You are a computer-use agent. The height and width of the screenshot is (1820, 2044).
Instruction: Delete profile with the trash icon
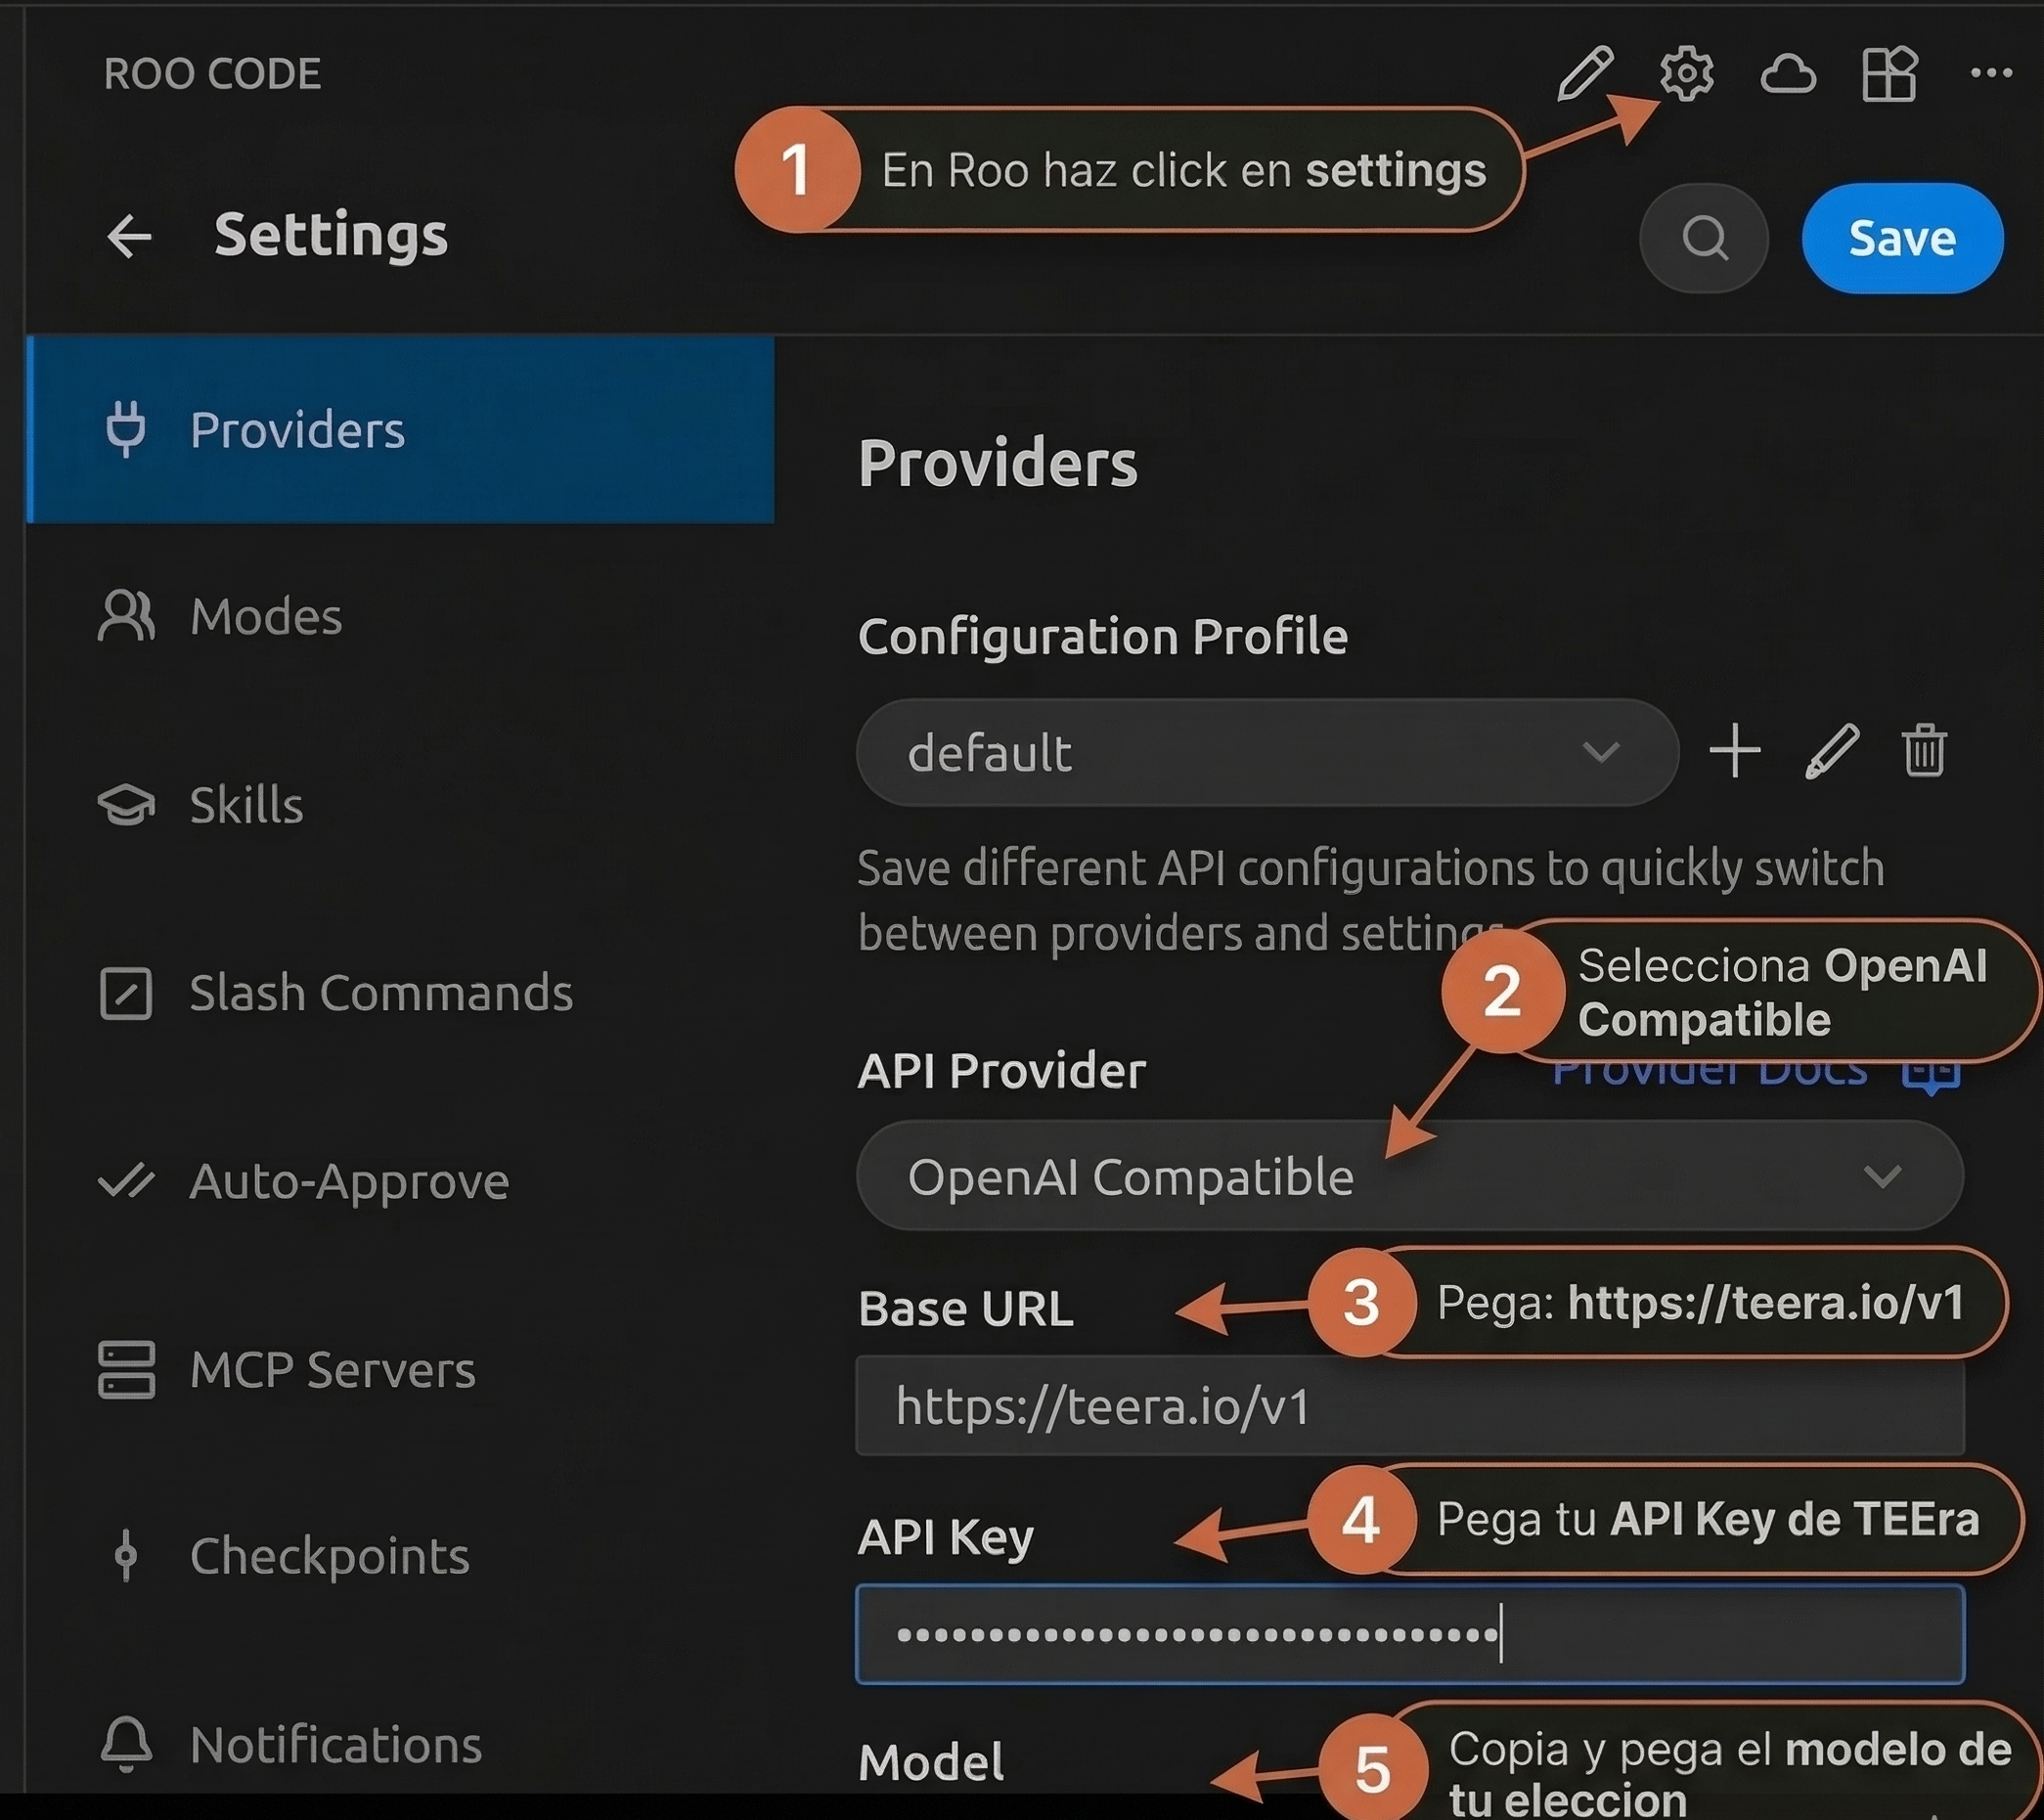point(1923,751)
